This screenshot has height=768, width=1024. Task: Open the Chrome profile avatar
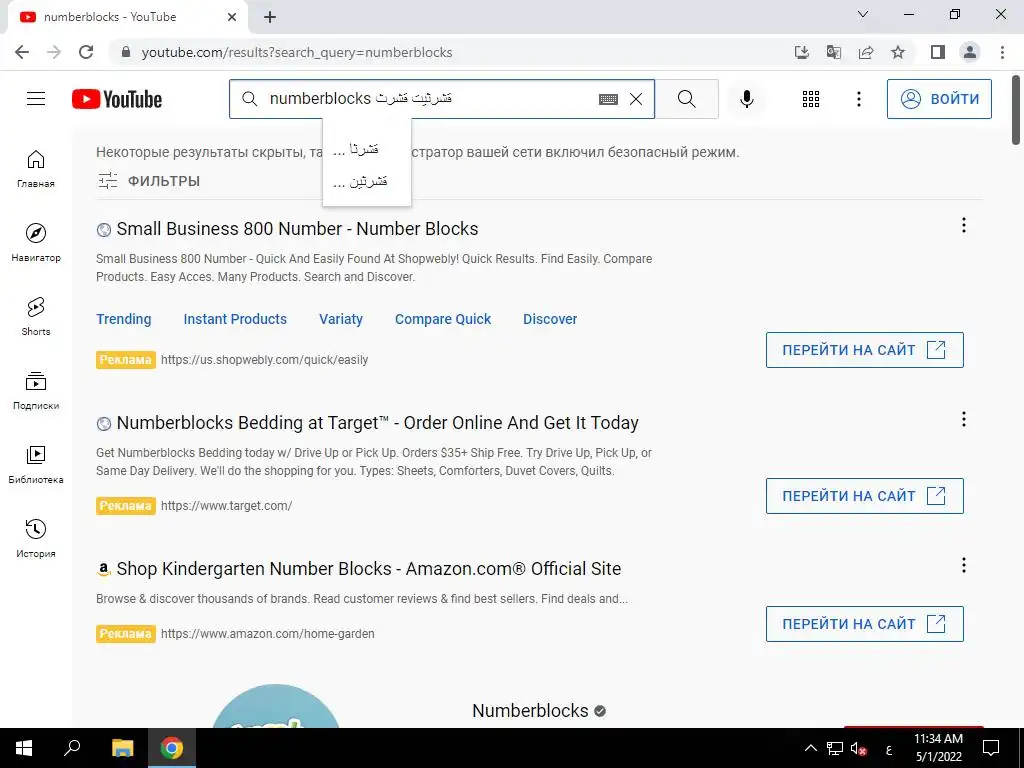pyautogui.click(x=970, y=52)
